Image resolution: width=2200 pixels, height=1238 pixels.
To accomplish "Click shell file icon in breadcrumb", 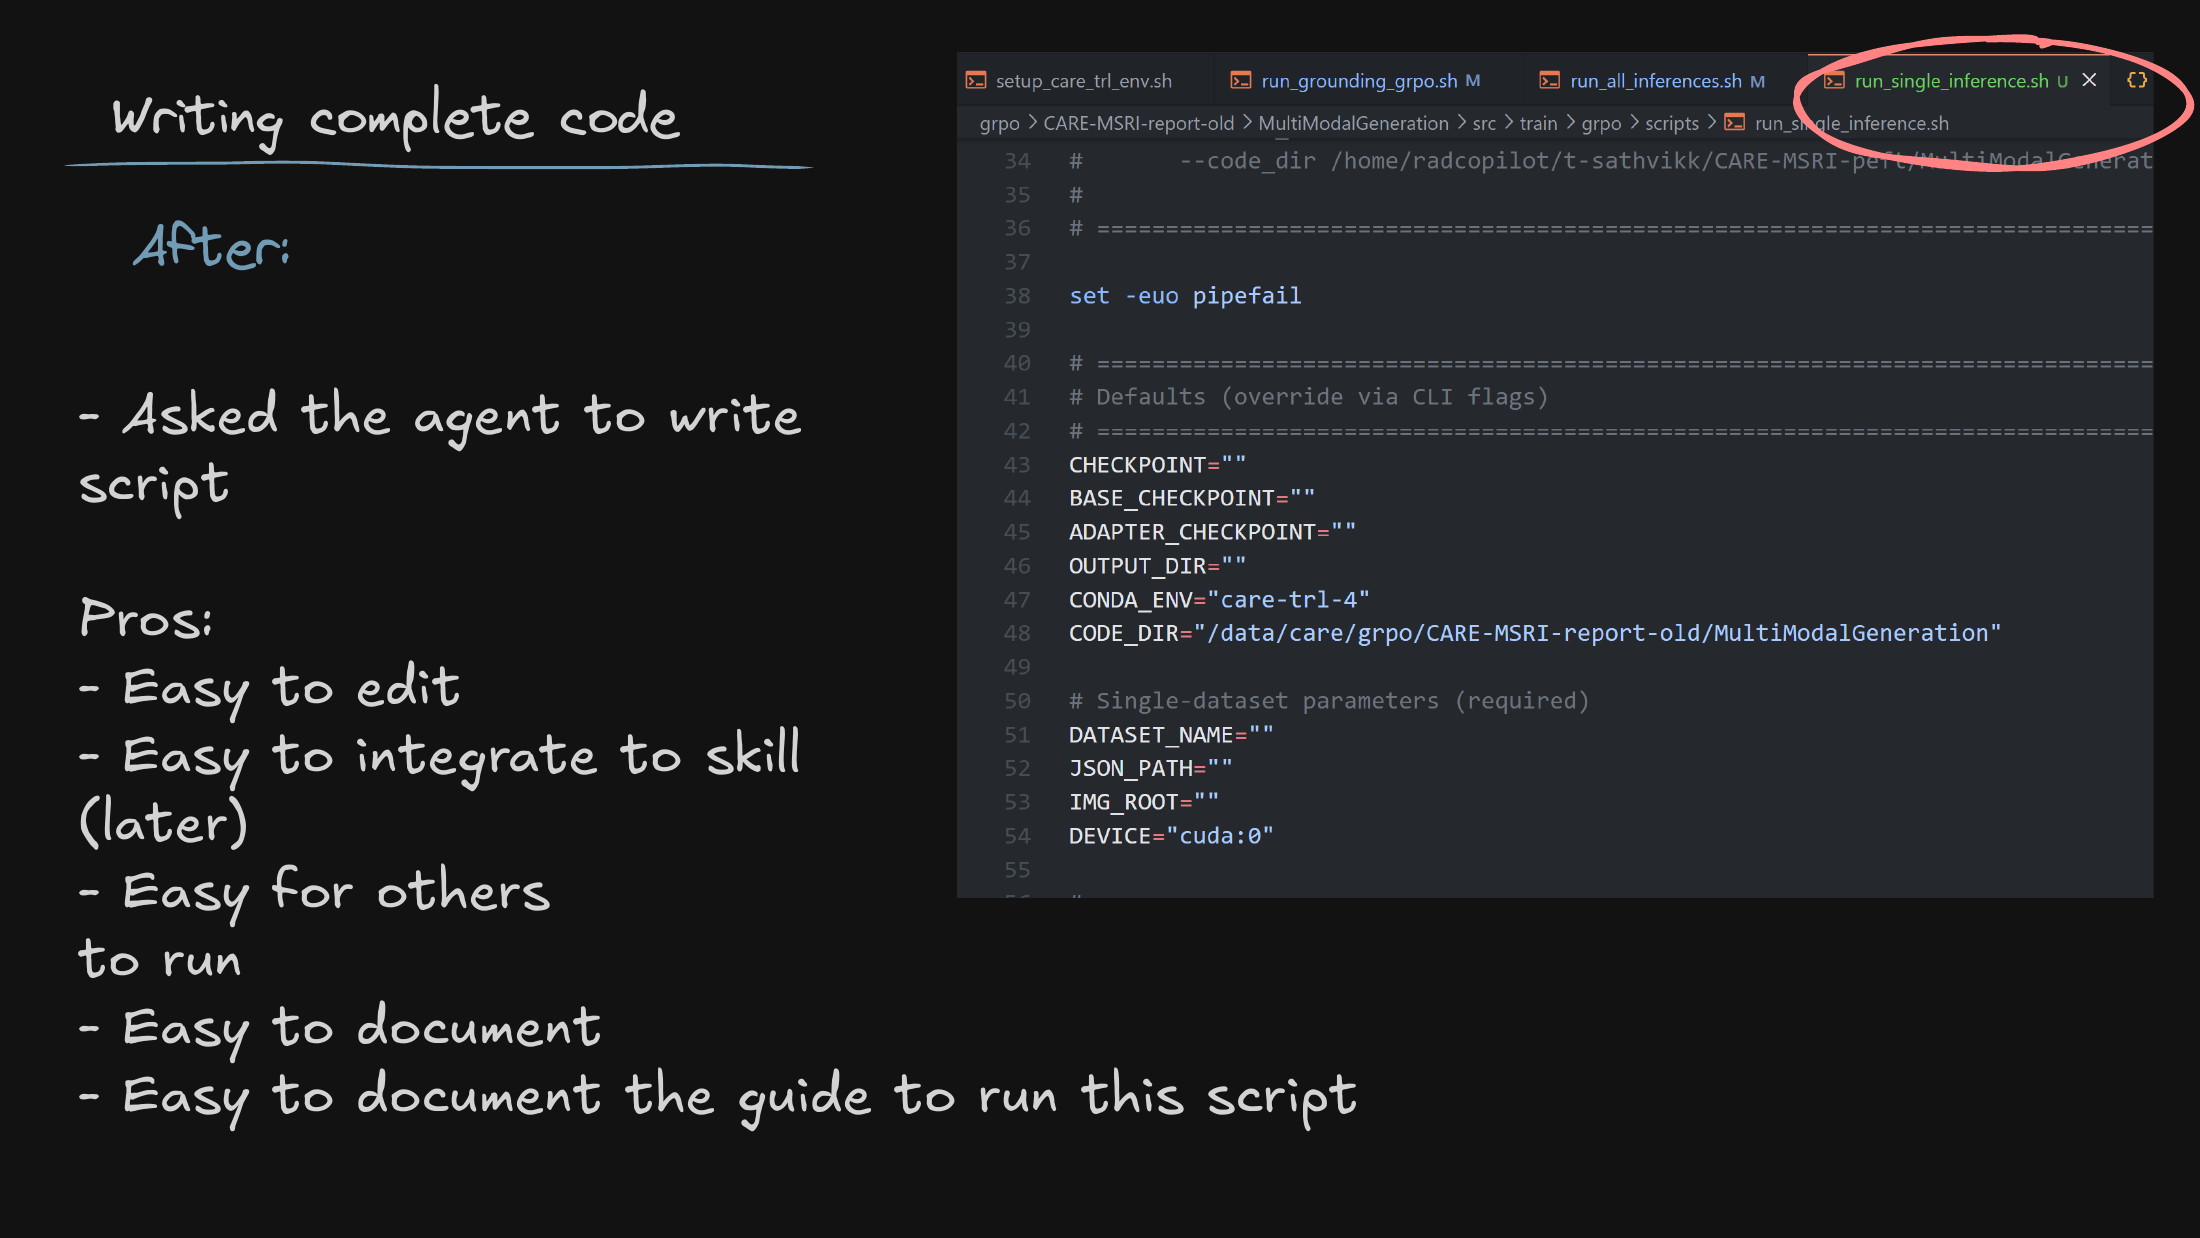I will point(1735,123).
